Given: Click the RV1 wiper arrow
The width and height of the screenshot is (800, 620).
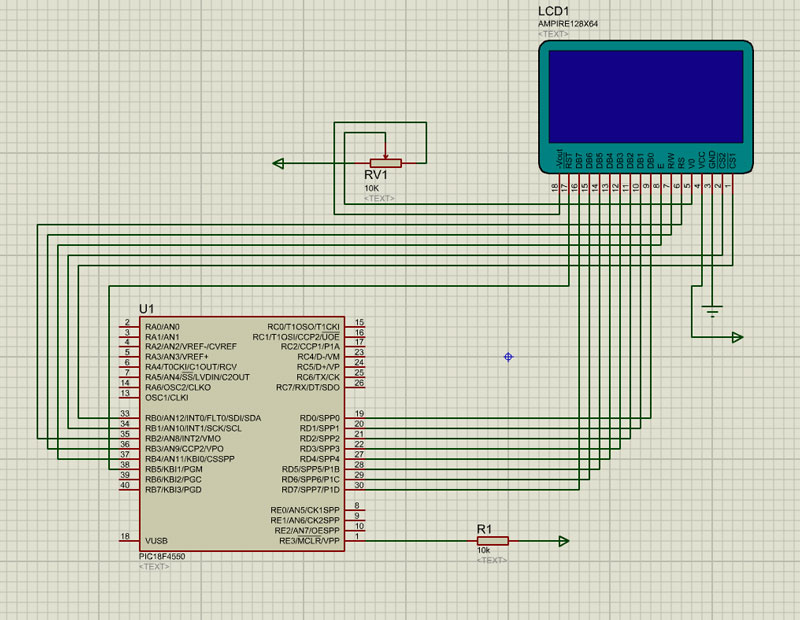Looking at the screenshot, I should (x=386, y=155).
